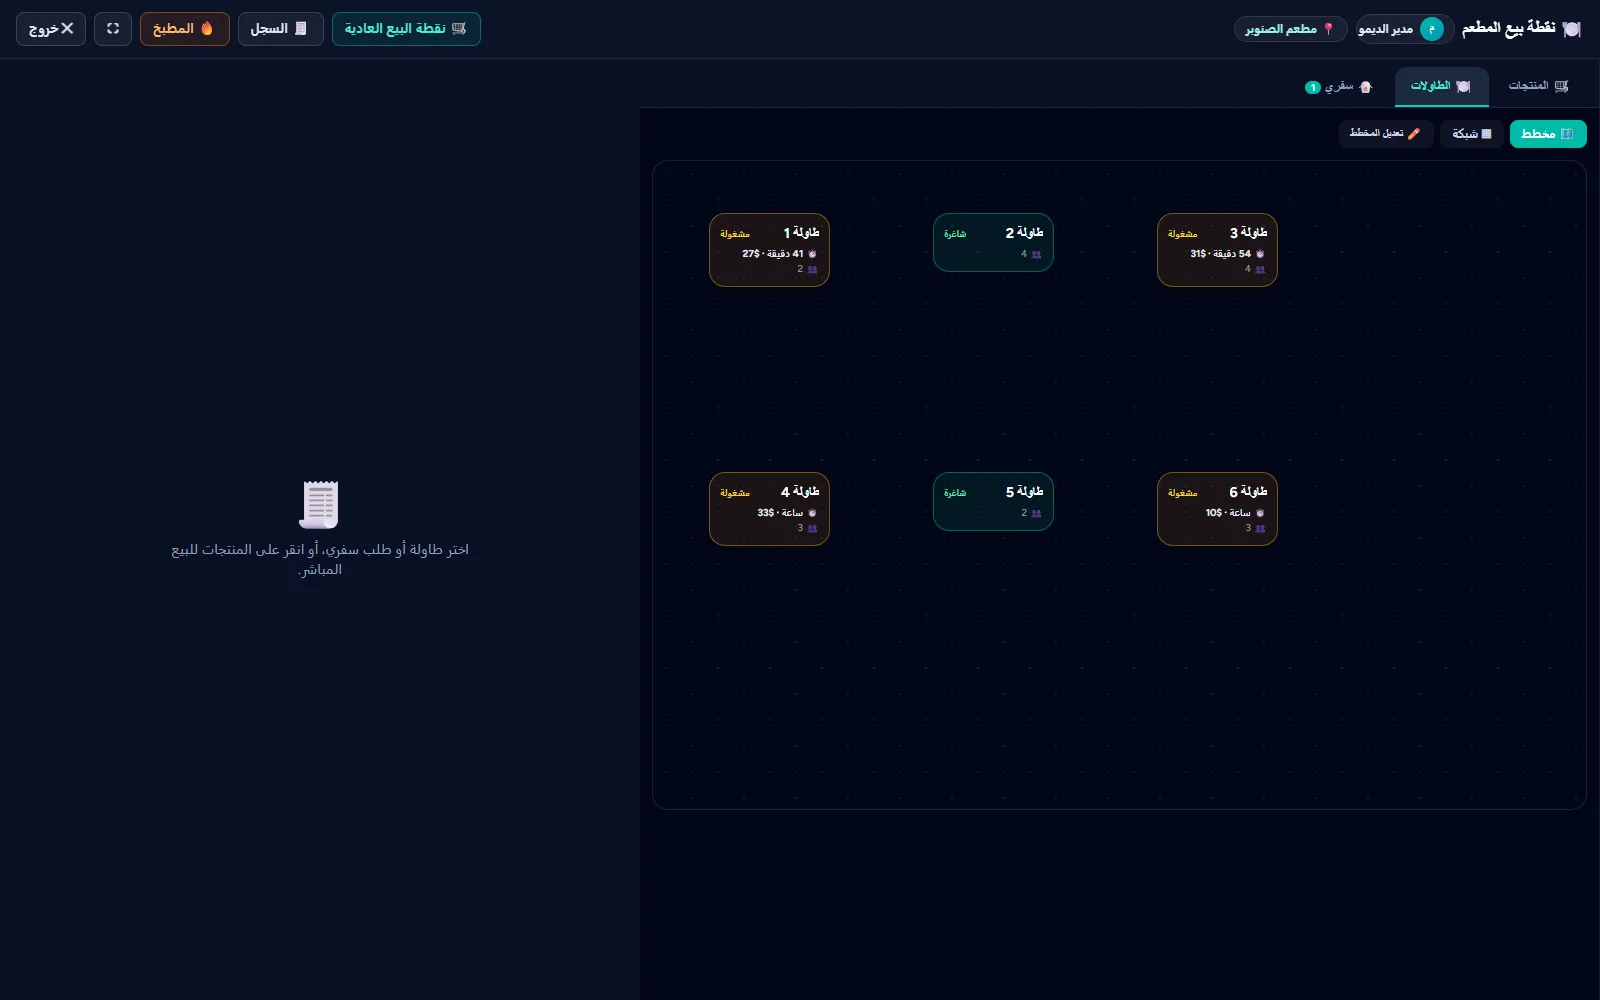This screenshot has width=1600, height=1000.
Task: Open the log (السجل) button
Action: pyautogui.click(x=280, y=29)
